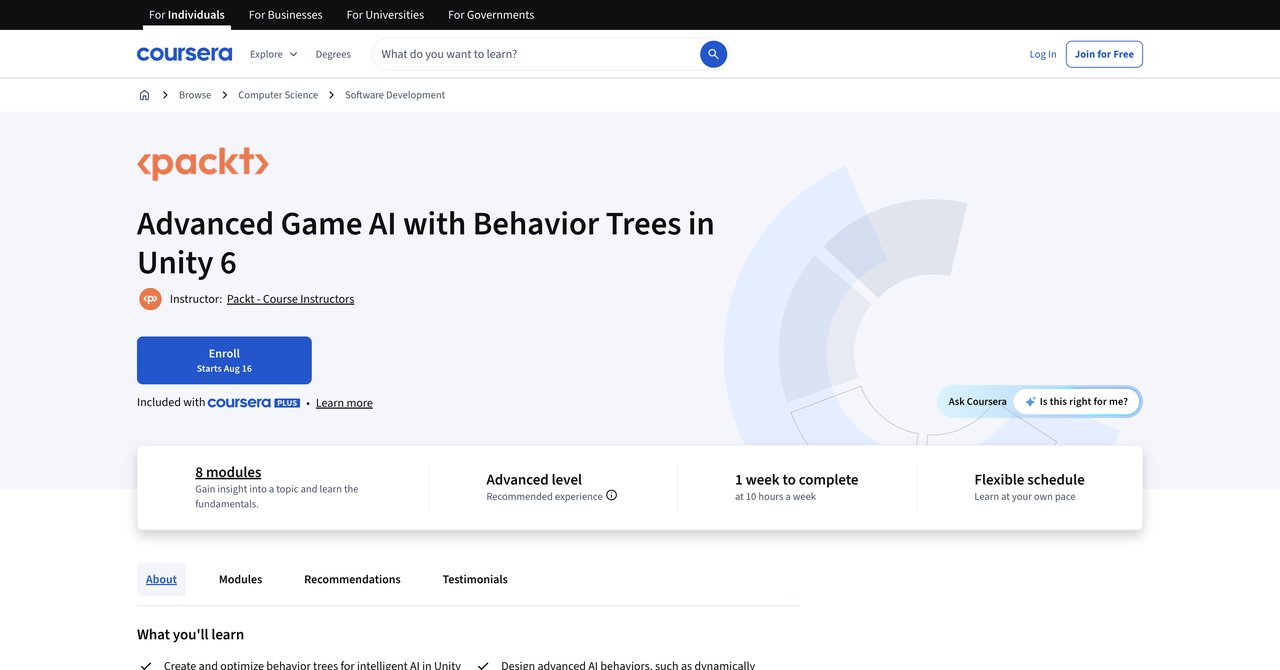
Task: Click the Join for Free button
Action: point(1104,54)
